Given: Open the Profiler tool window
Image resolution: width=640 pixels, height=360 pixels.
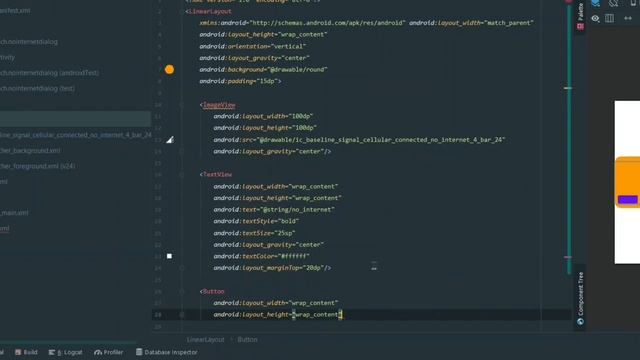Looking at the screenshot, I should coord(109,352).
